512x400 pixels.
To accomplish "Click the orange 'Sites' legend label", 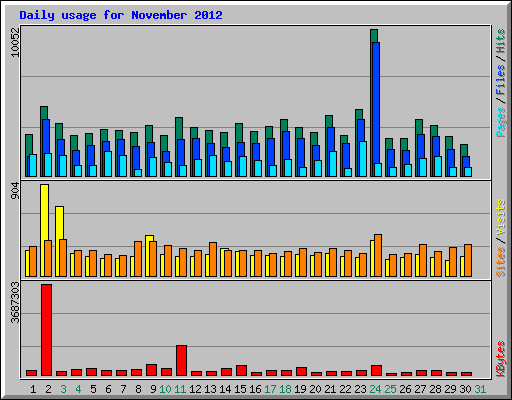I will tap(500, 262).
